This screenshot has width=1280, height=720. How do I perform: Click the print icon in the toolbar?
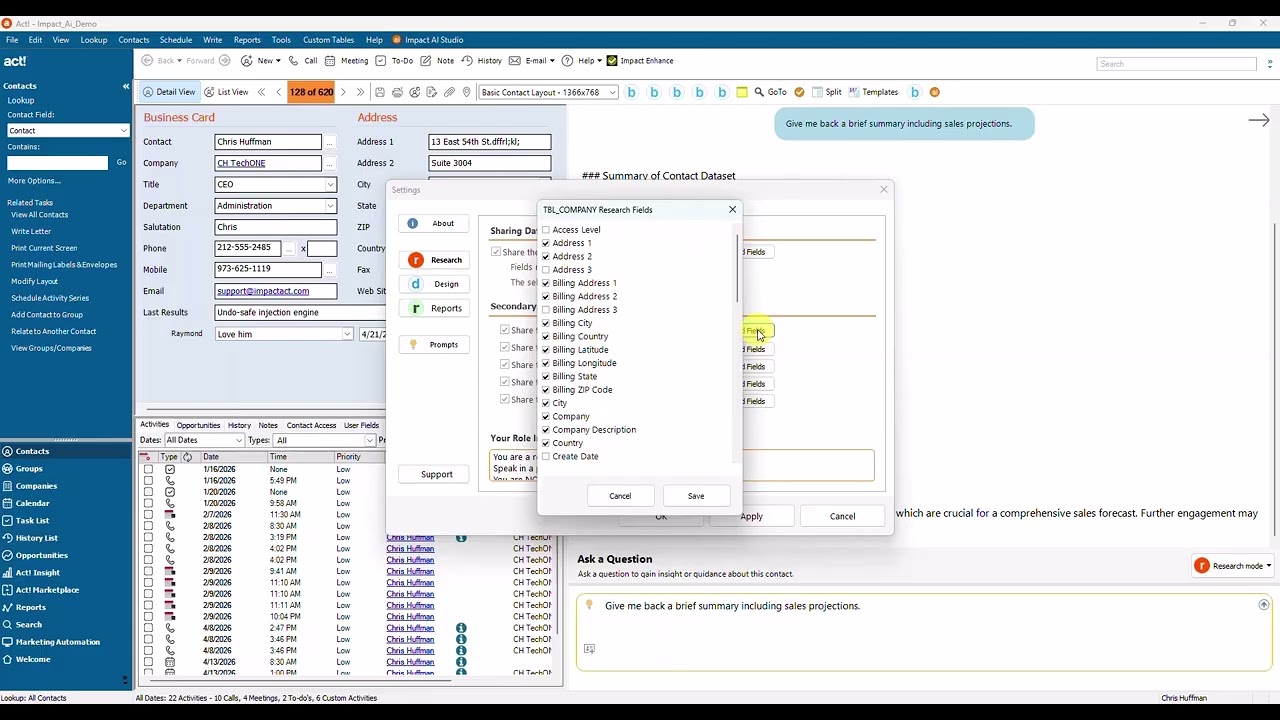point(397,92)
